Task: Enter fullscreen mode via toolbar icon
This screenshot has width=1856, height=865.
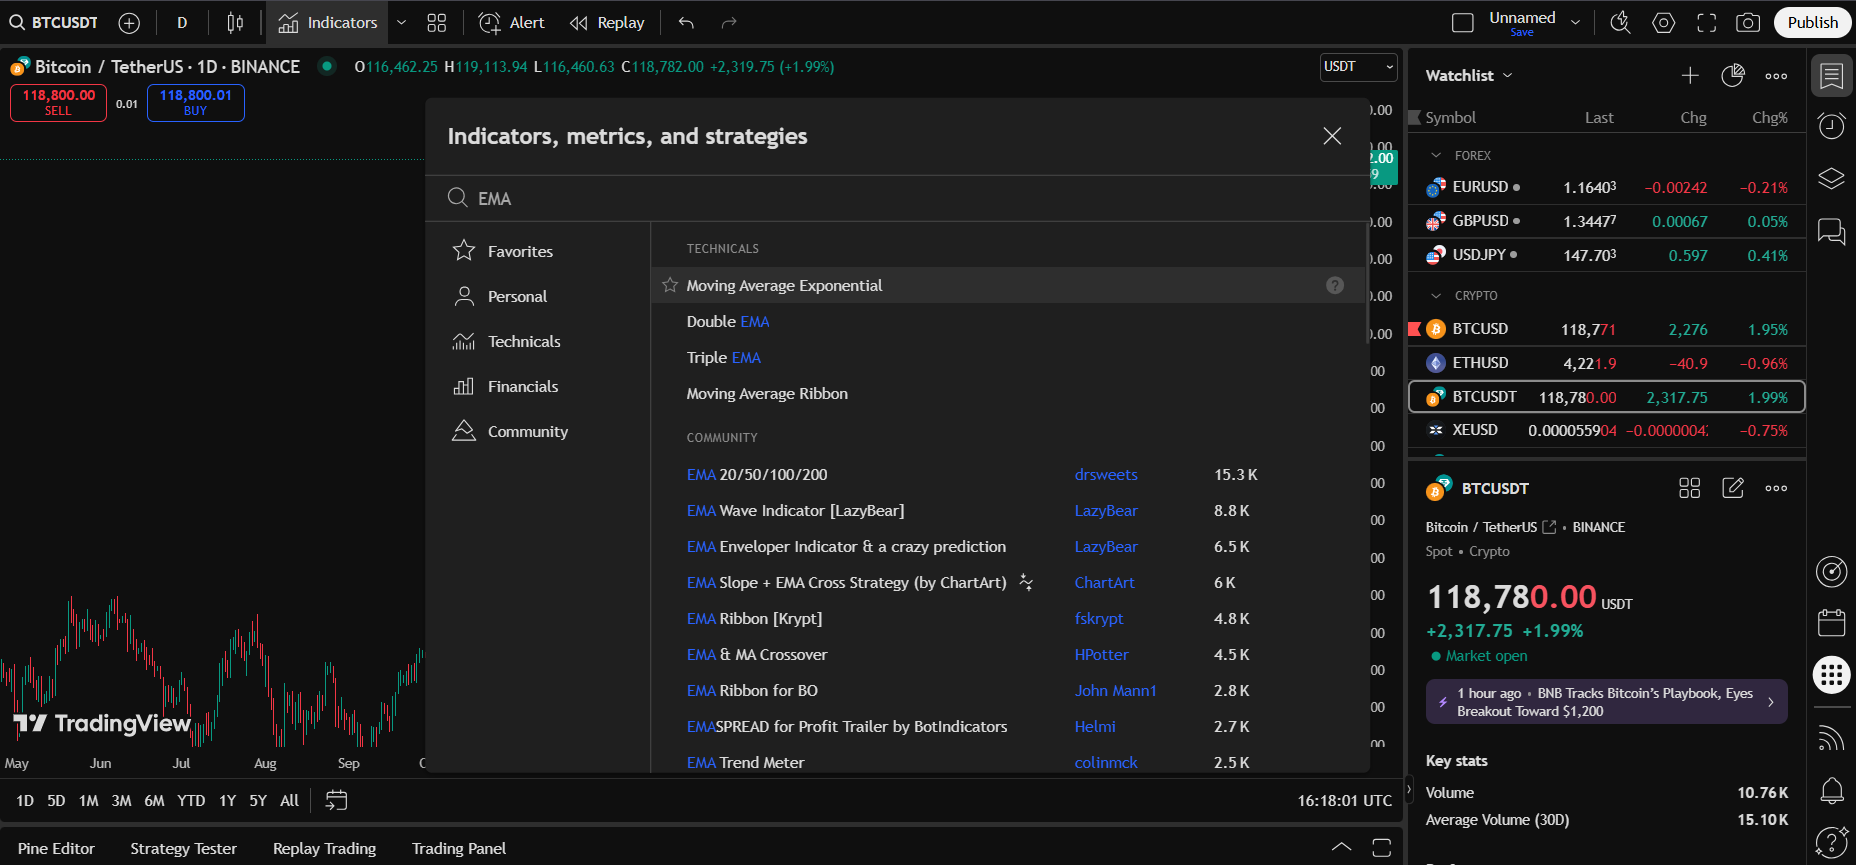Action: click(1707, 23)
